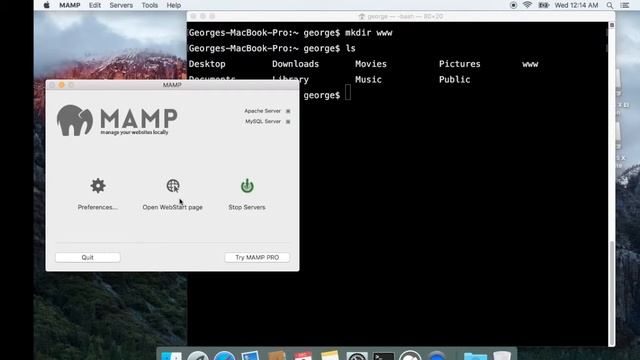Screen dimensions: 640x360
Task: Stop servers with the green power icon
Action: (x=247, y=185)
